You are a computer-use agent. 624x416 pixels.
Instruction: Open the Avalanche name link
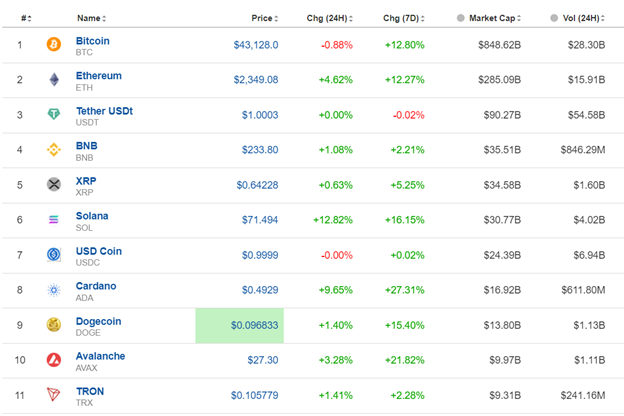click(100, 356)
